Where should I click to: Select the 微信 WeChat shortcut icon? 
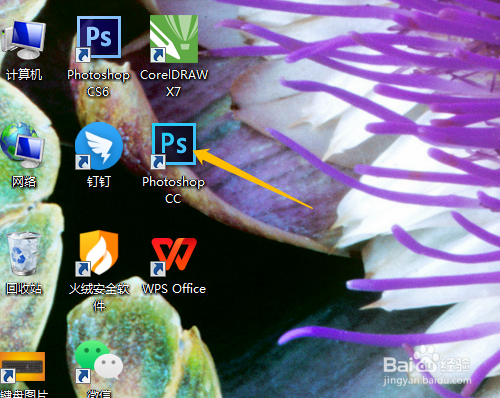tap(99, 361)
